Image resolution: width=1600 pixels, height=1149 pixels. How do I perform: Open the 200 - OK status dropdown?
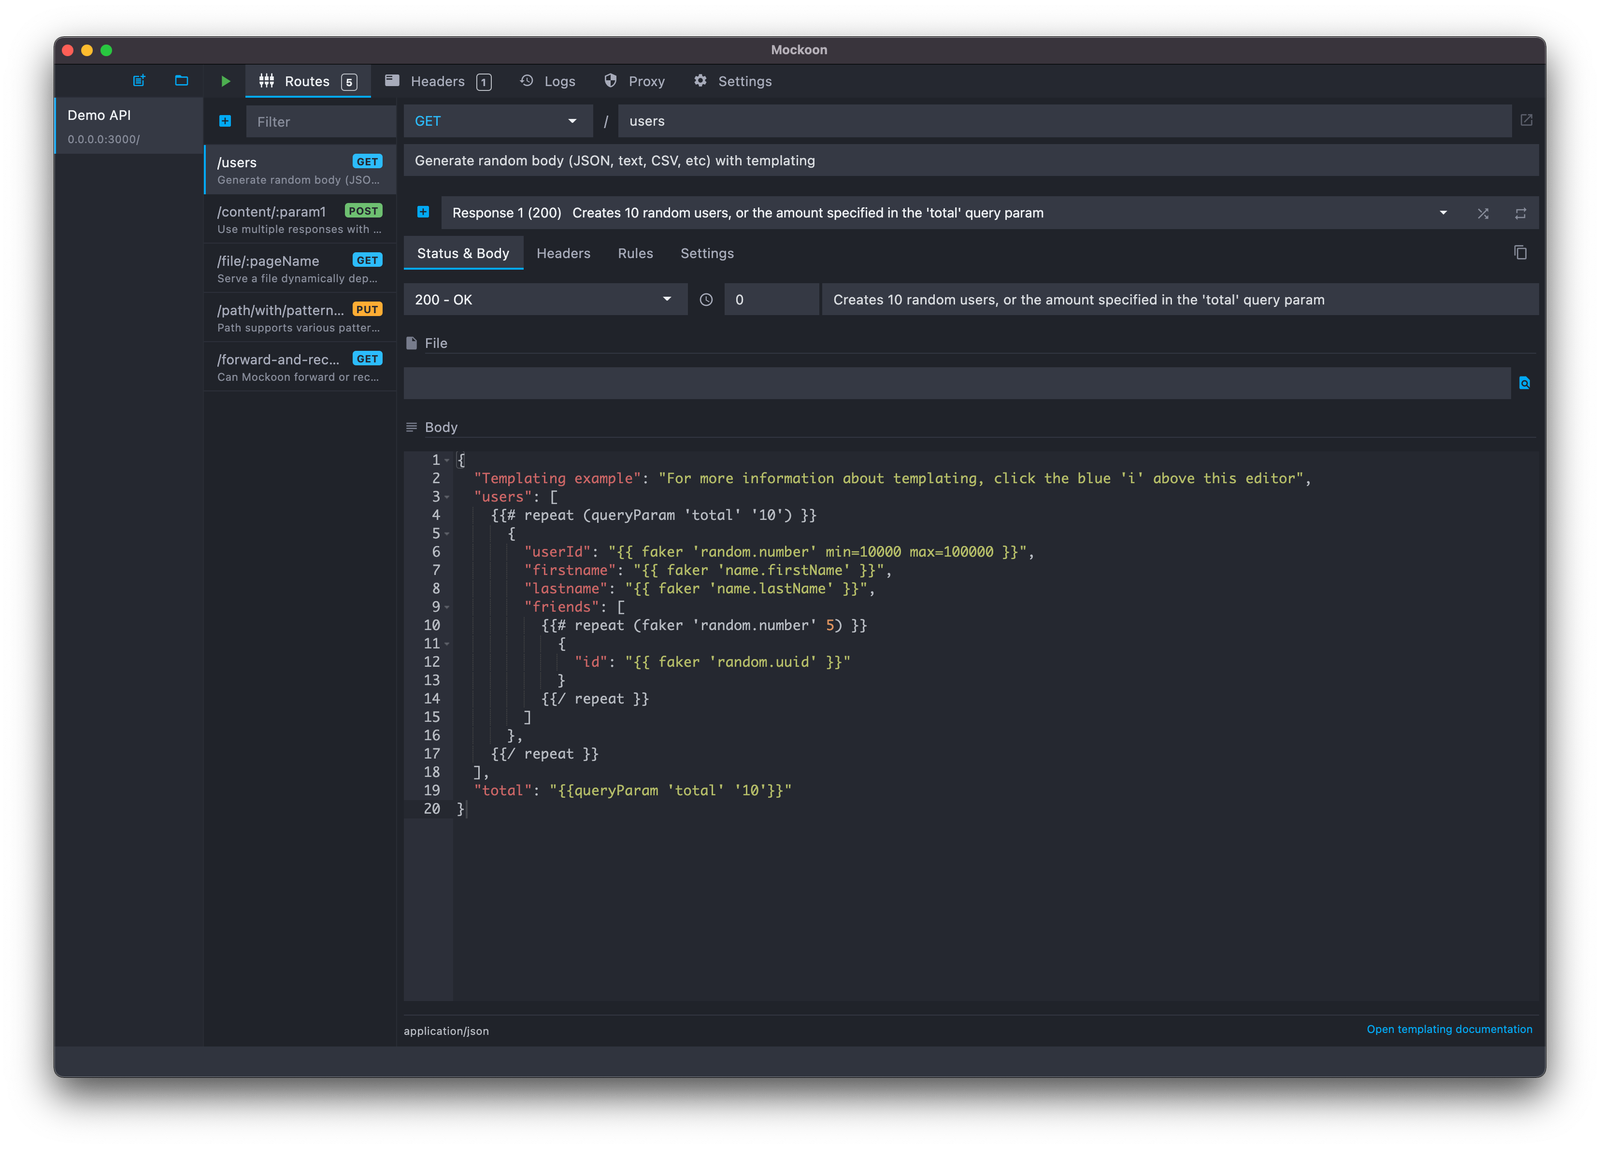(x=545, y=300)
